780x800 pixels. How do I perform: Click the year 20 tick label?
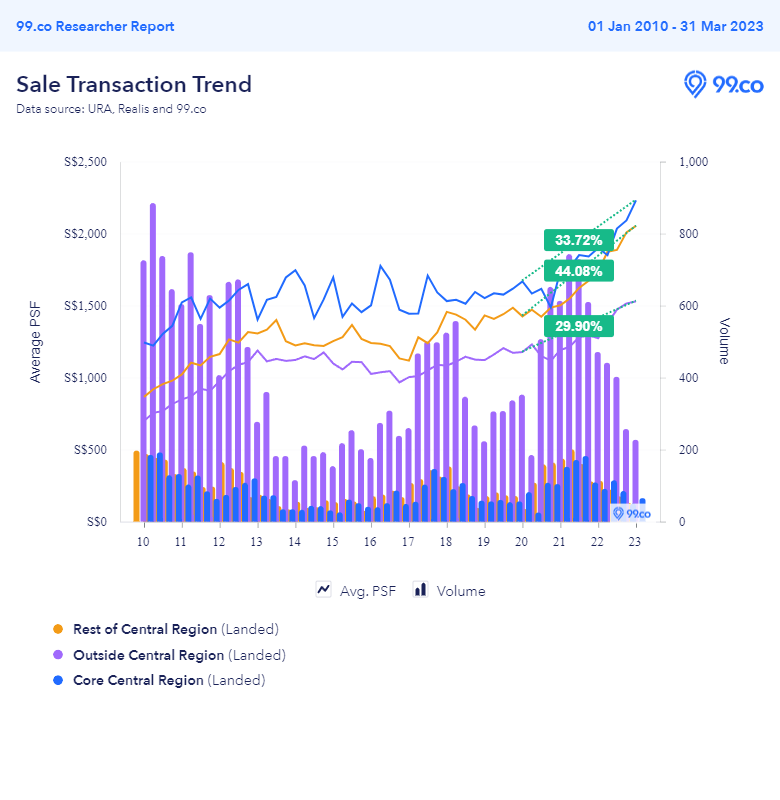coord(521,542)
